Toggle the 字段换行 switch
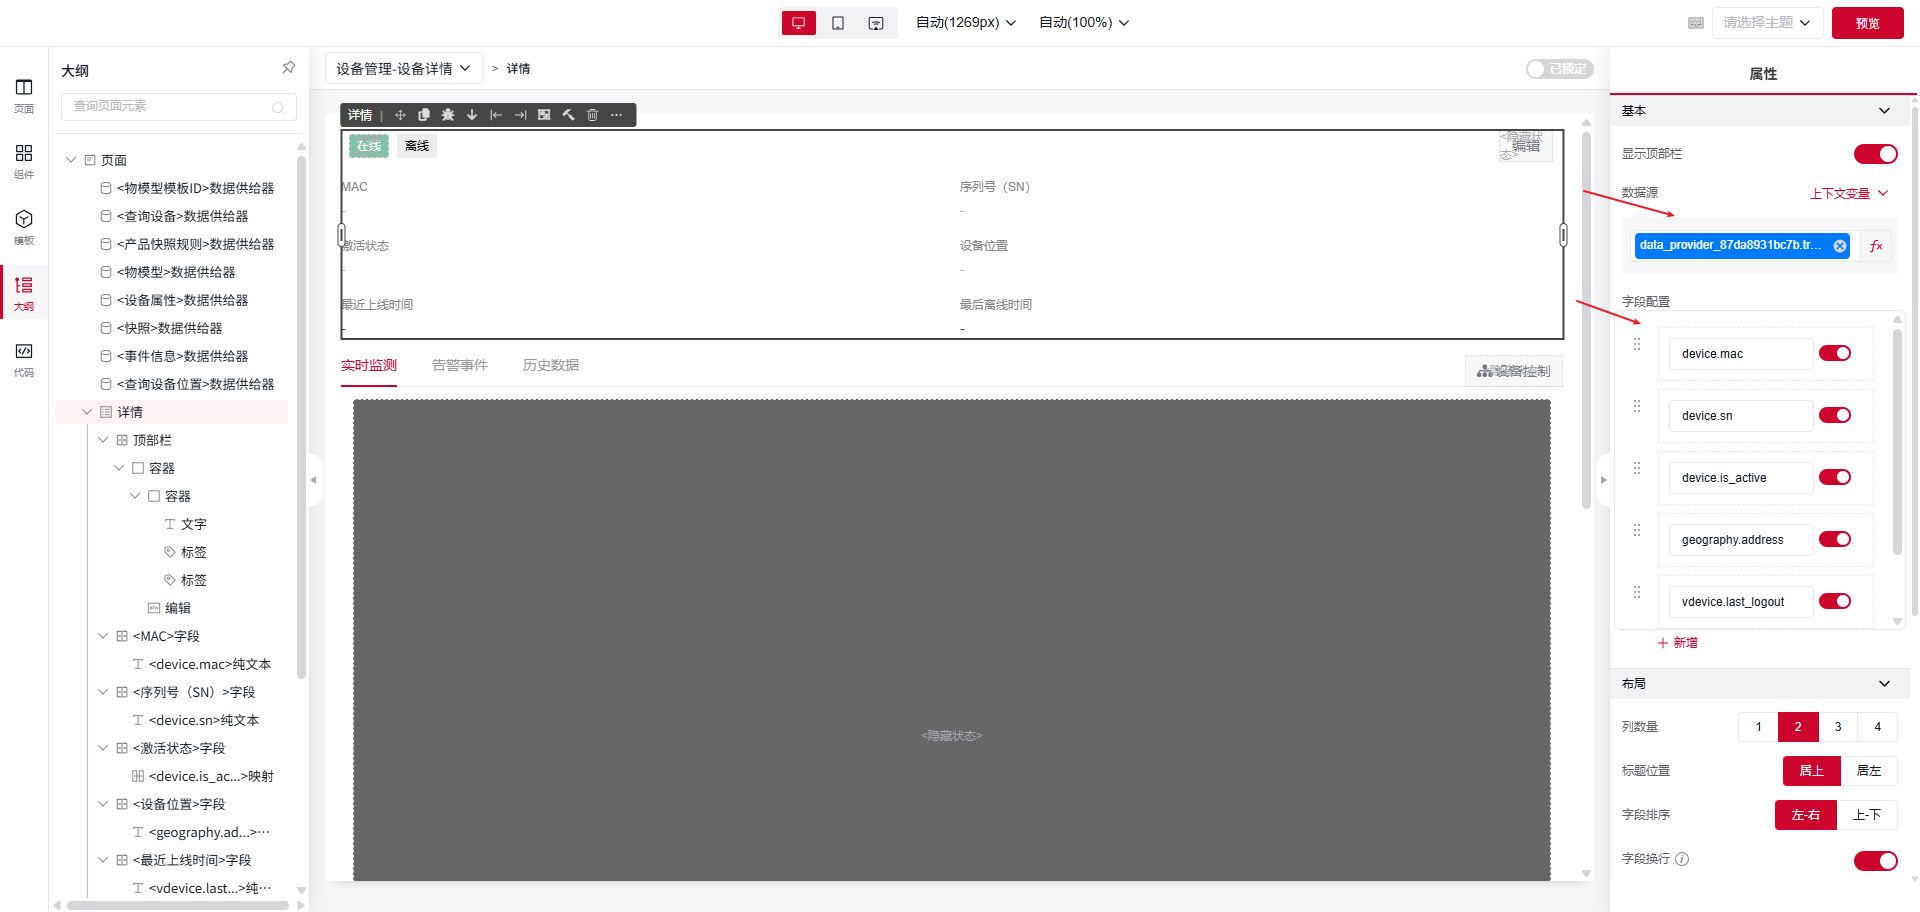1920x912 pixels. pyautogui.click(x=1875, y=861)
